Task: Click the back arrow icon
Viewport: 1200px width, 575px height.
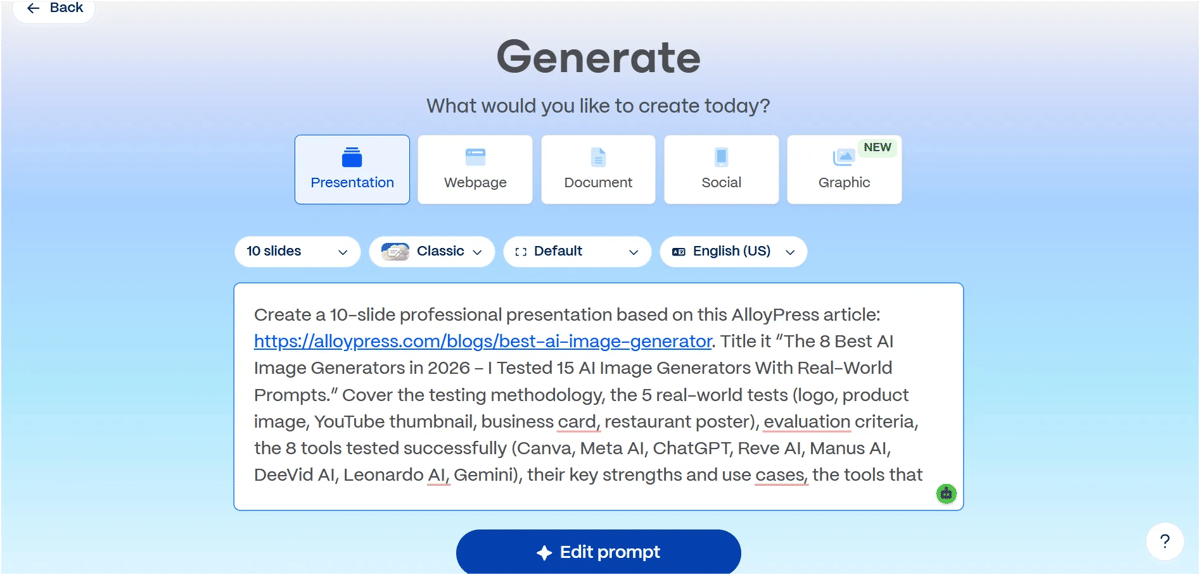Action: tap(33, 8)
